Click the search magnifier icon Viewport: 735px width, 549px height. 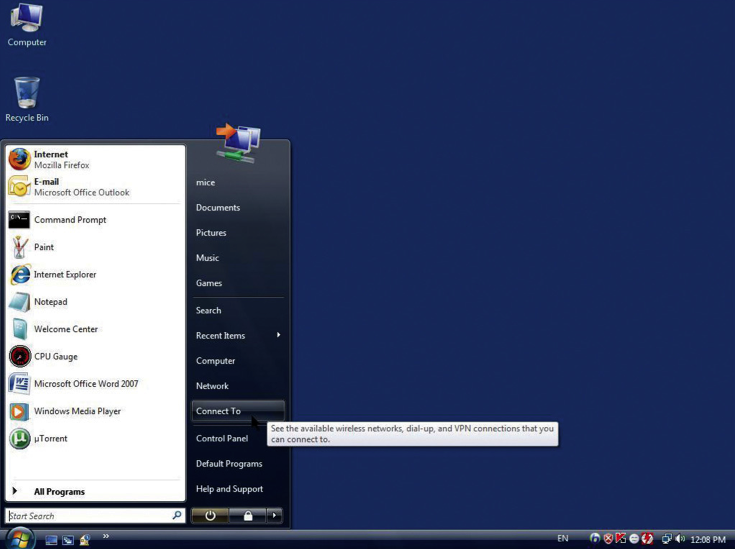(177, 515)
